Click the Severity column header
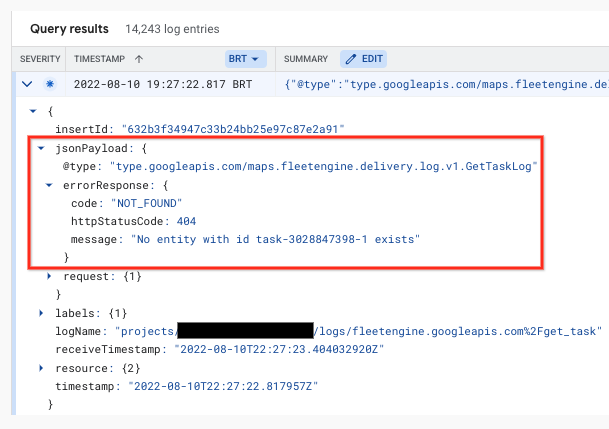The width and height of the screenshot is (609, 429). [x=40, y=59]
